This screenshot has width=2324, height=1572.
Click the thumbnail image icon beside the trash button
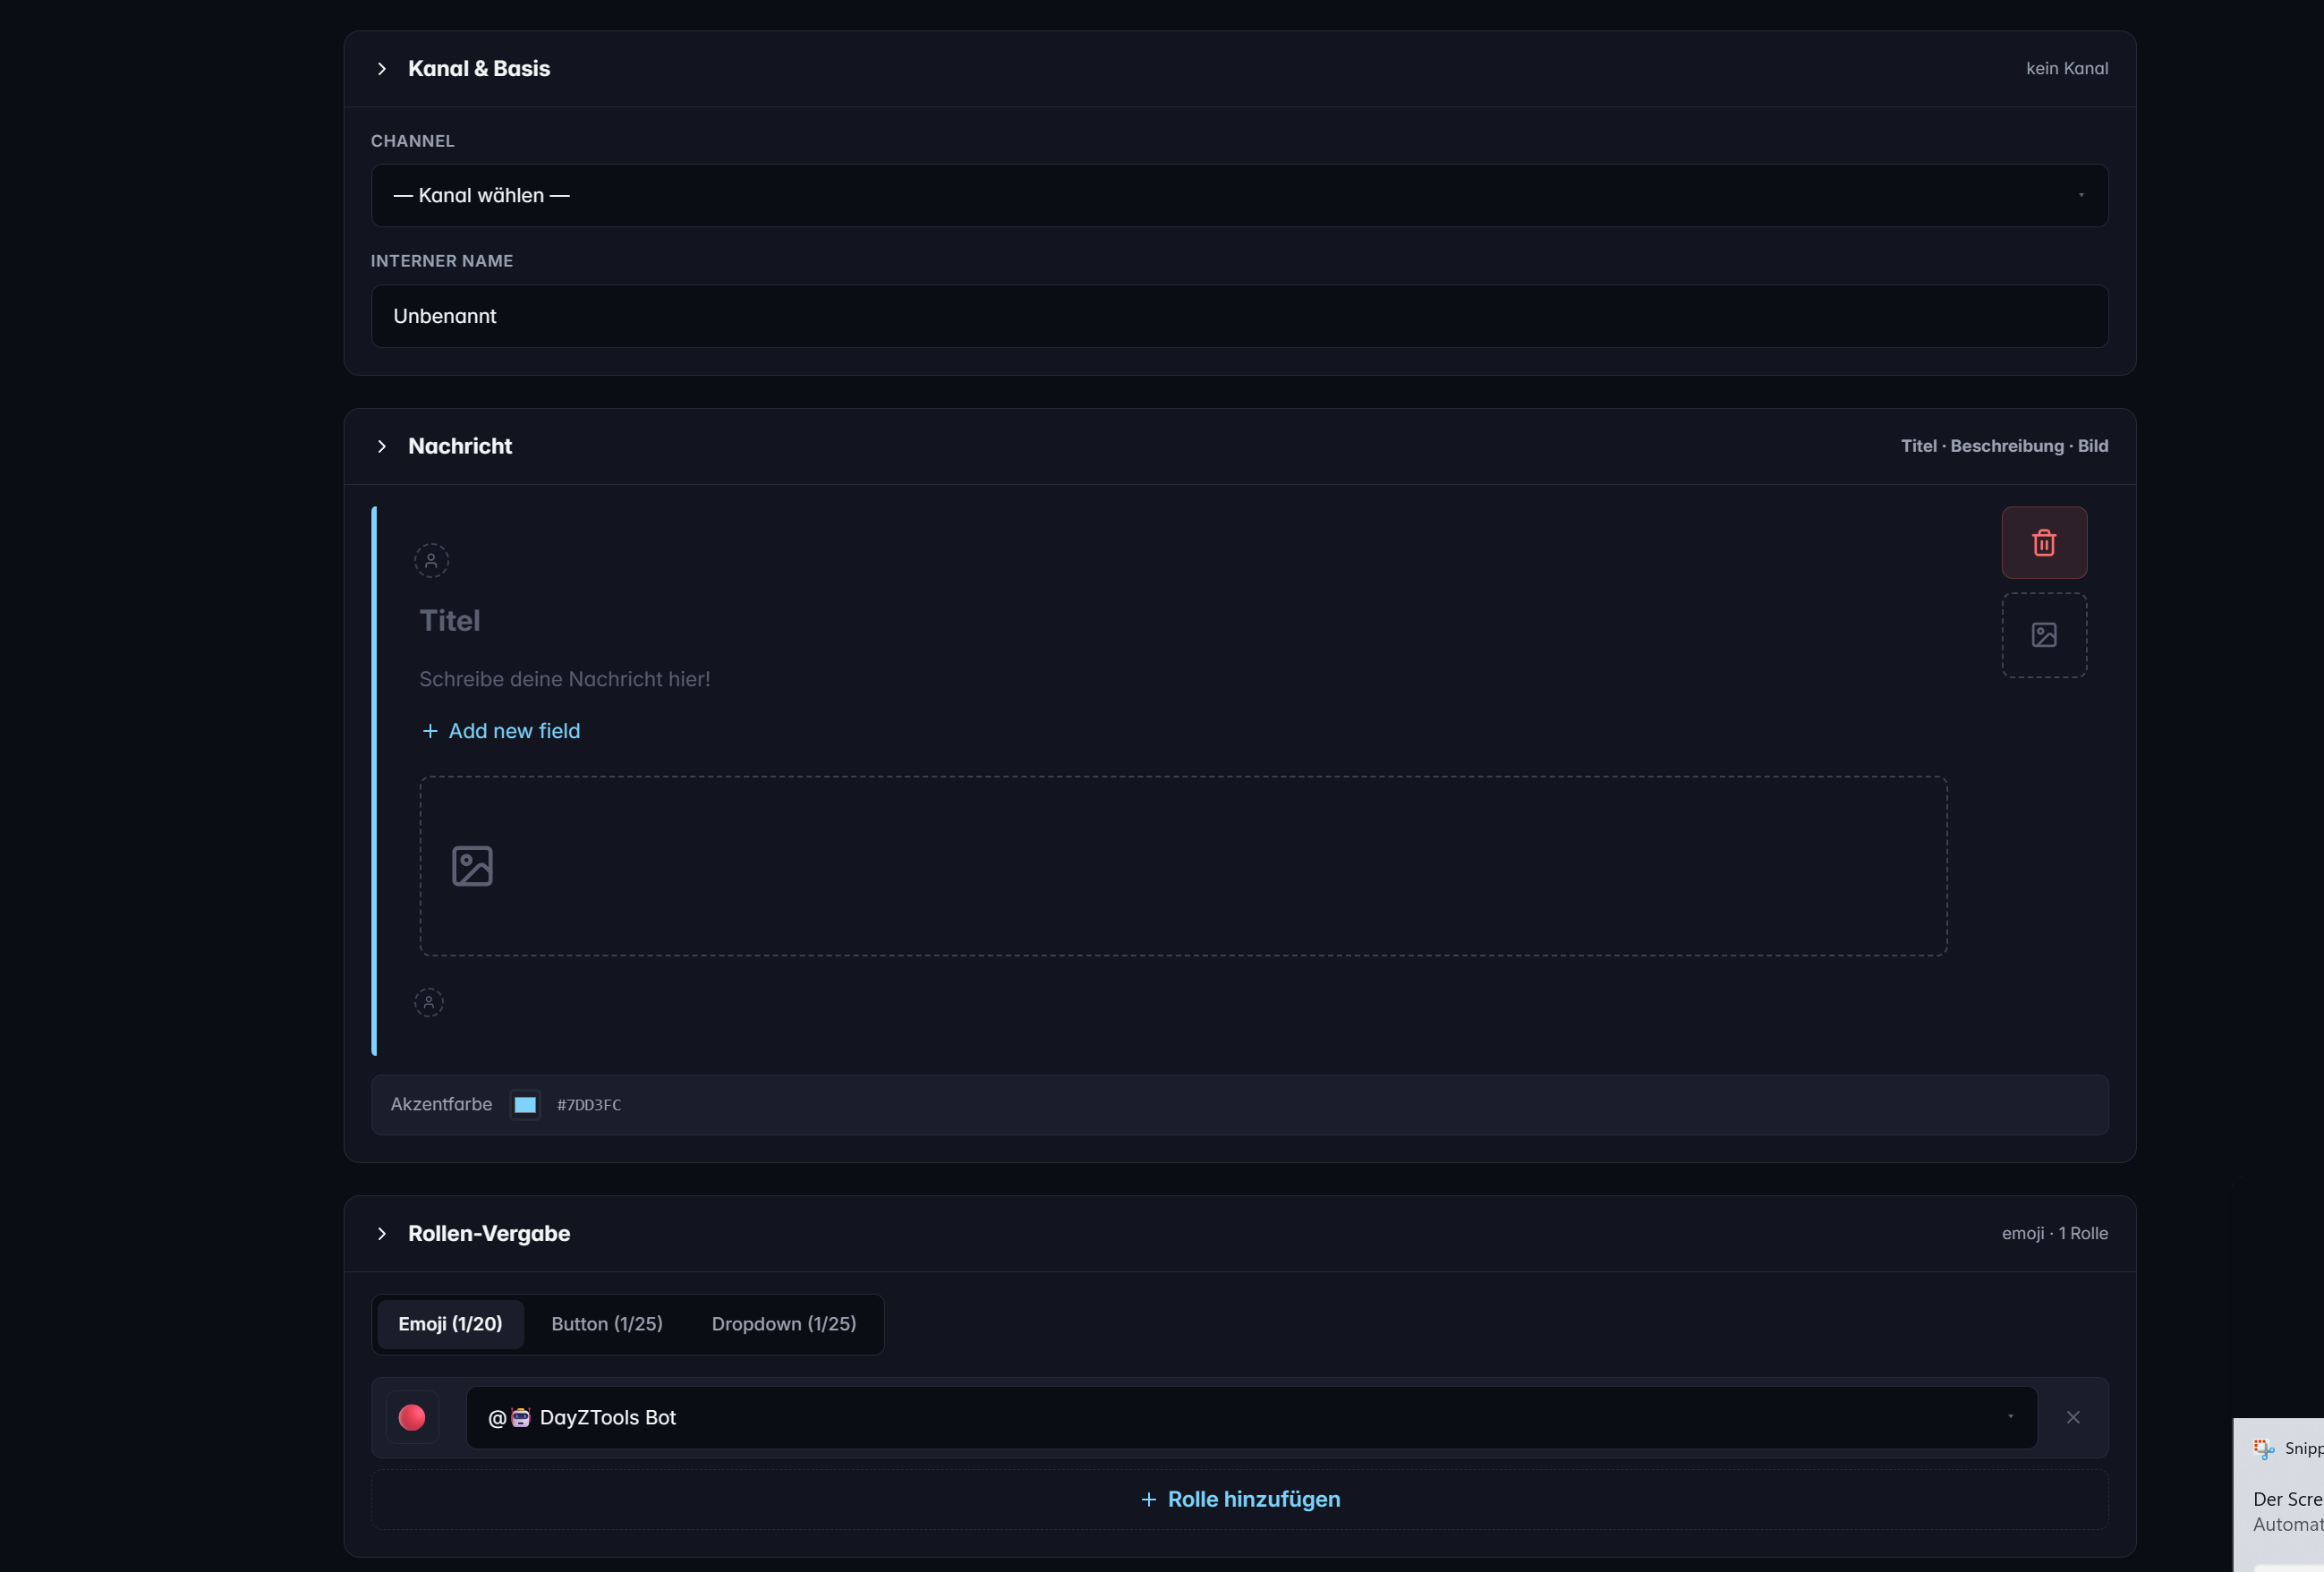pos(2044,635)
